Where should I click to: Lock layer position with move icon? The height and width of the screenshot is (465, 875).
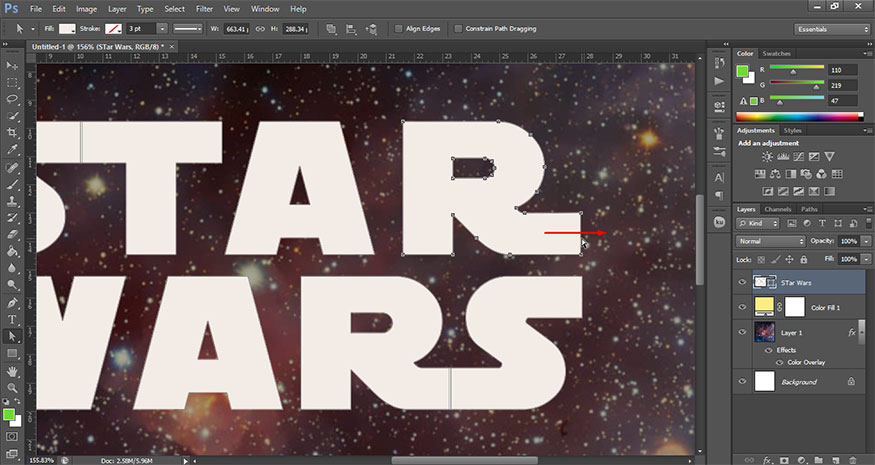[x=789, y=260]
